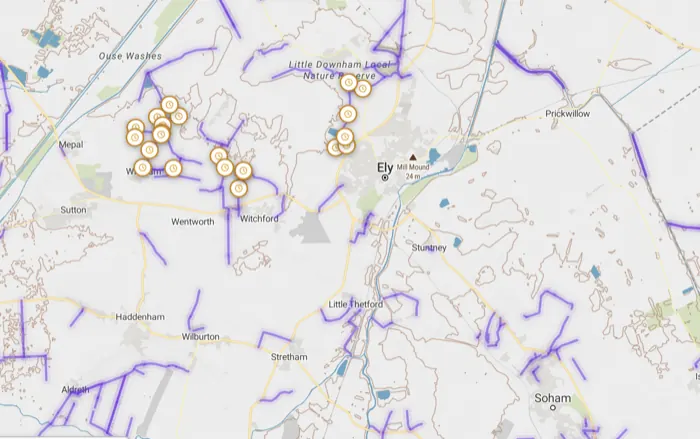Click the Ely town center circle symbol

click(385, 178)
